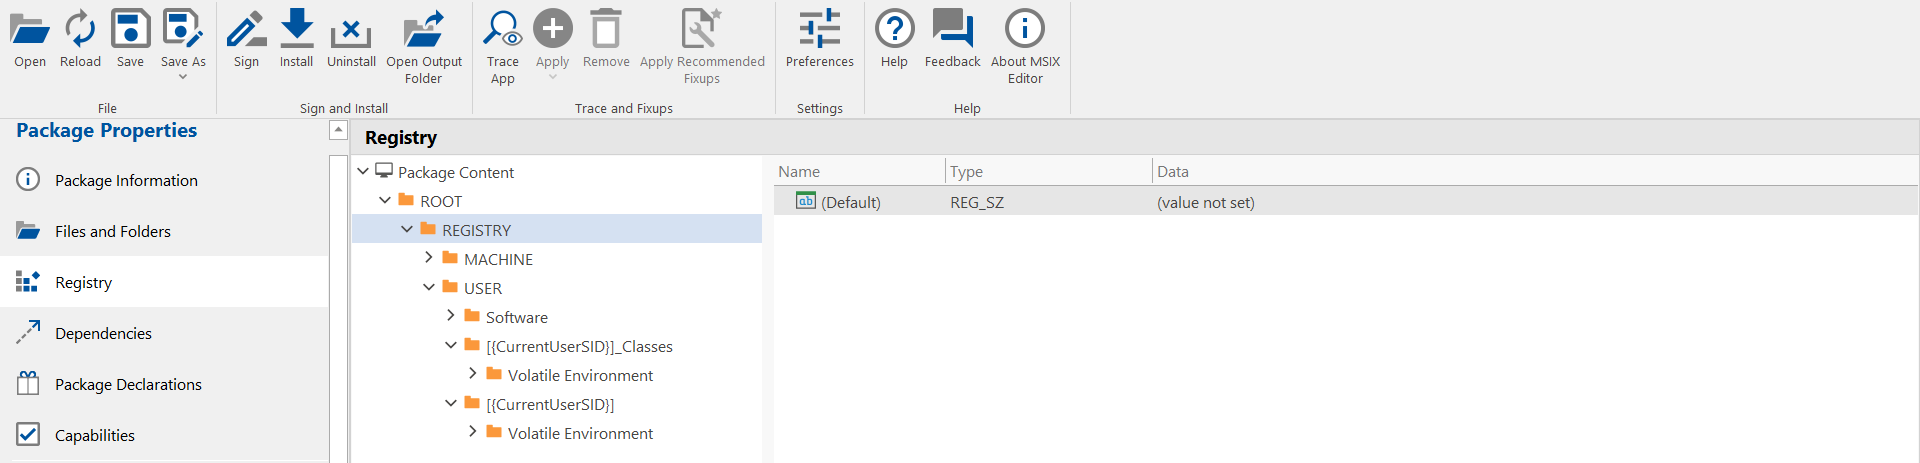Screen dimensions: 1920x463
Task: Install the package using Install icon
Action: point(296,30)
